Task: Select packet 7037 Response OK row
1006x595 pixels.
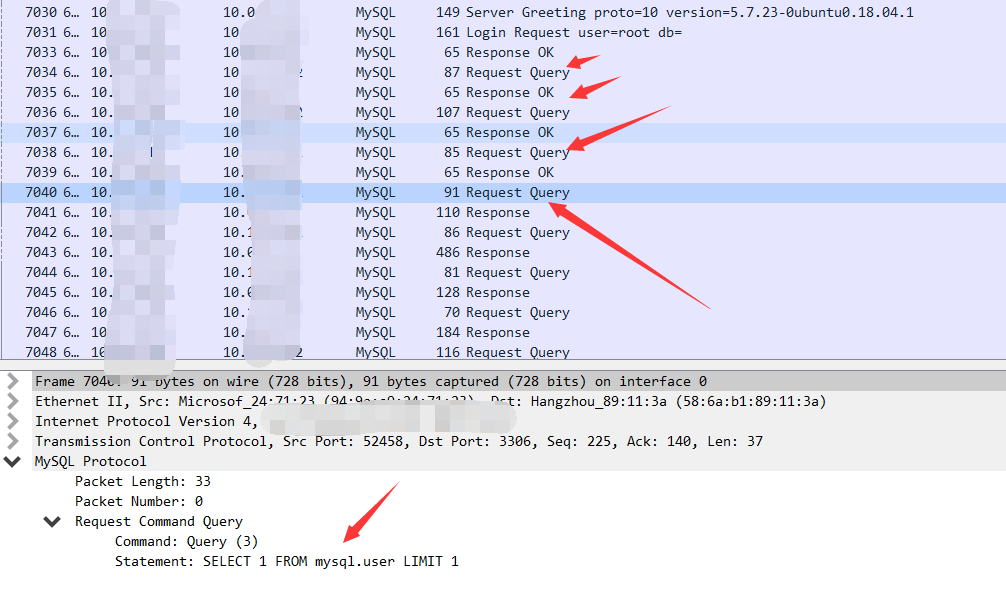Action: [x=503, y=132]
